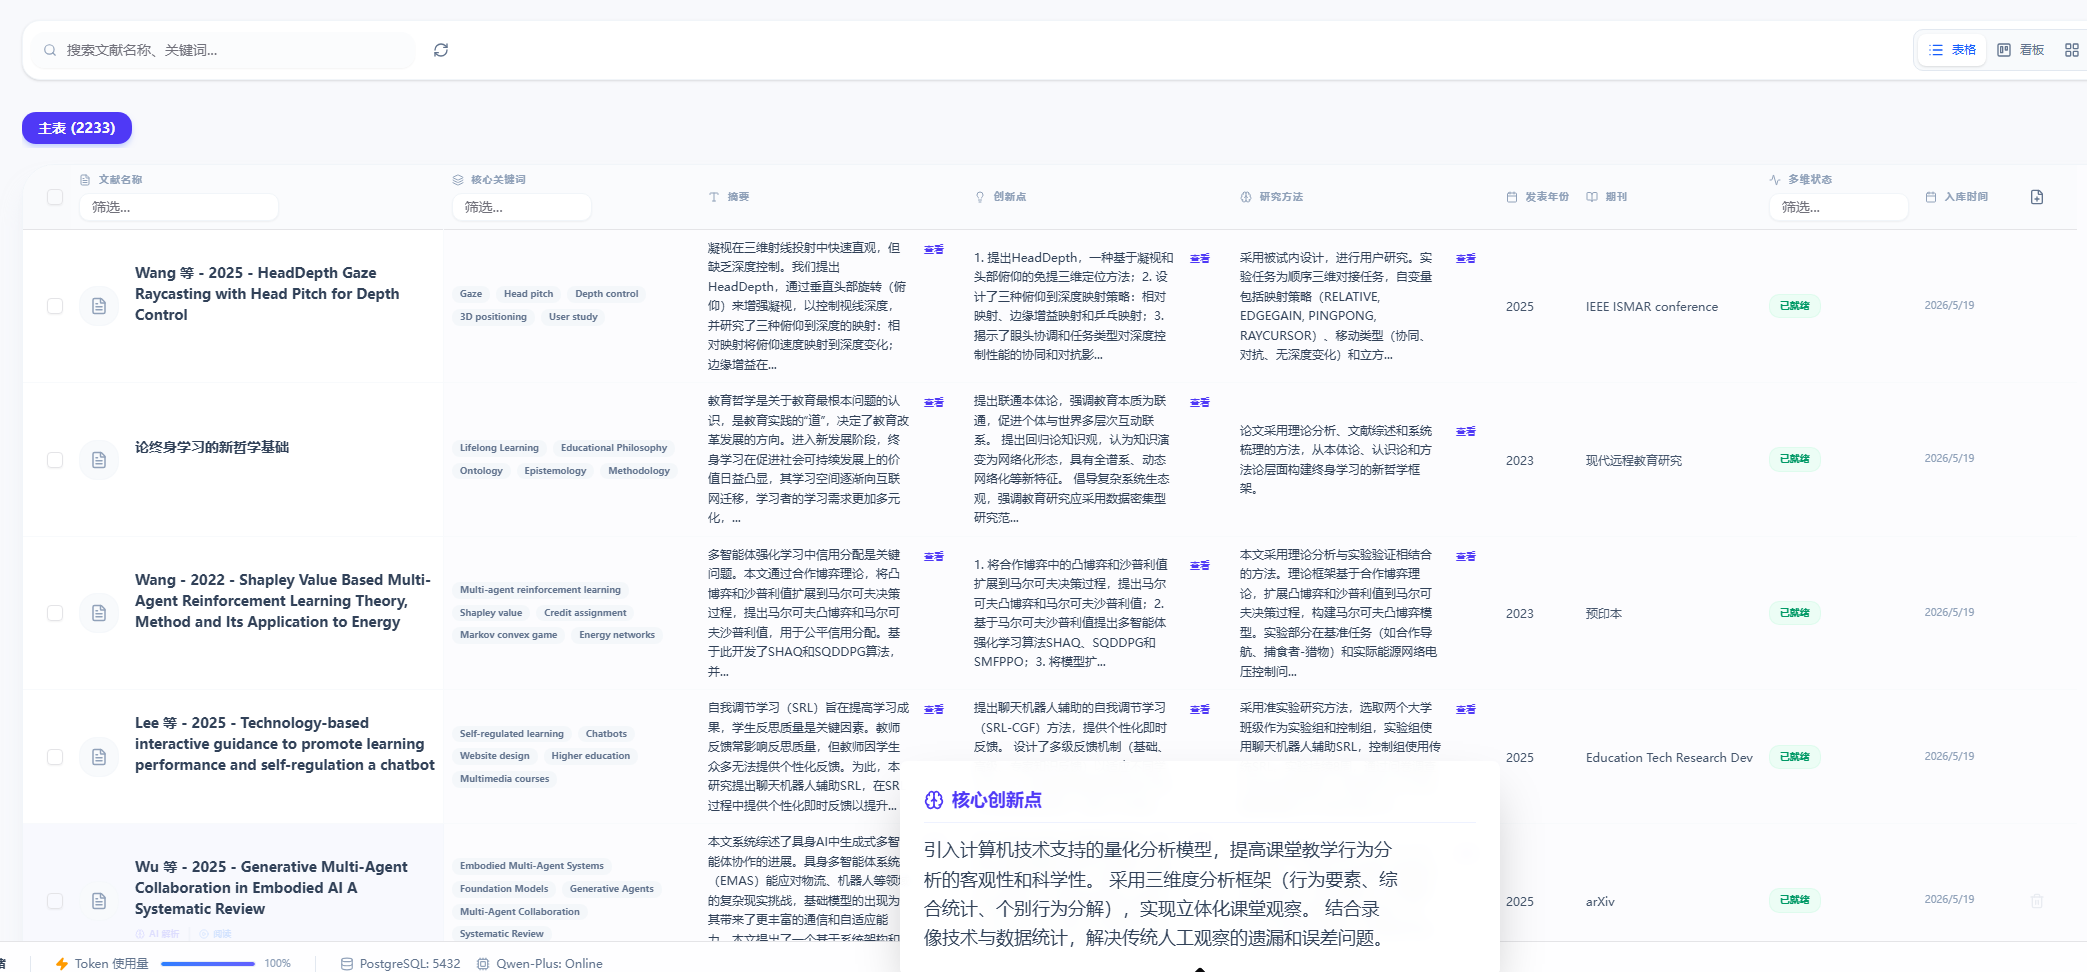This screenshot has width=2087, height=972.
Task: Click the Generative Agents keyword tag
Action: (x=611, y=889)
